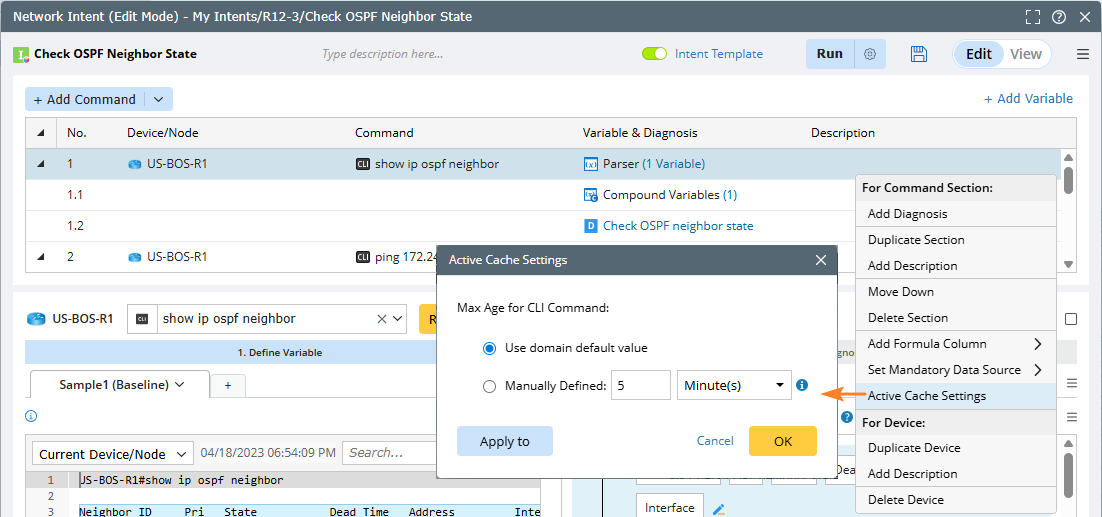Click the Run settings gear icon
1102x517 pixels.
coord(870,54)
